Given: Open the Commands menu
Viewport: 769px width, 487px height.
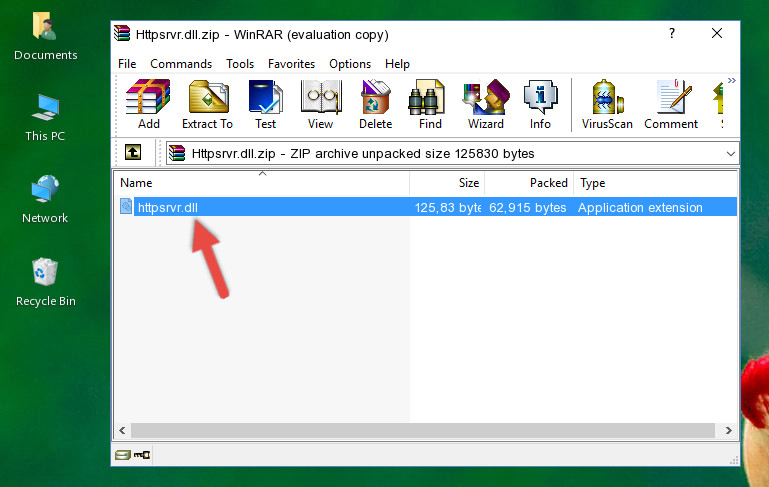Looking at the screenshot, I should pyautogui.click(x=181, y=64).
